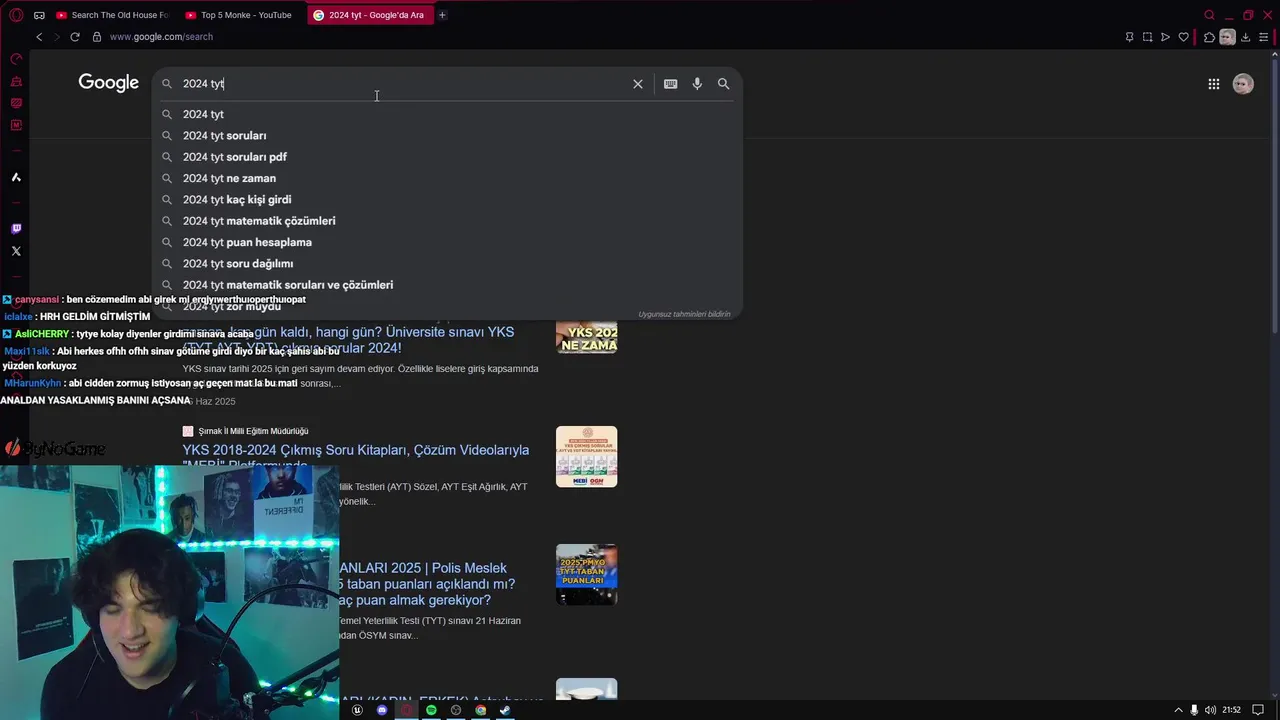The height and width of the screenshot is (720, 1280).
Task: Bookmark page with the heart icon
Action: [x=1183, y=37]
